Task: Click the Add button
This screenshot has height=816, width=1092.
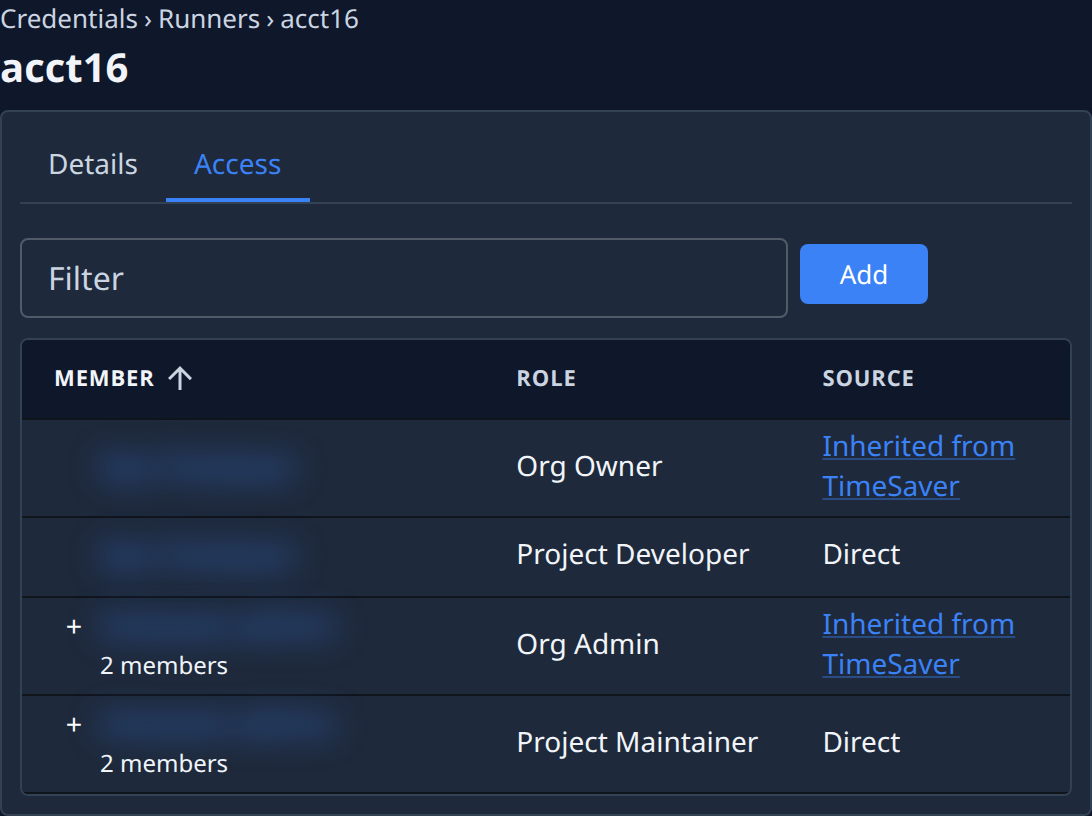Action: click(x=864, y=274)
